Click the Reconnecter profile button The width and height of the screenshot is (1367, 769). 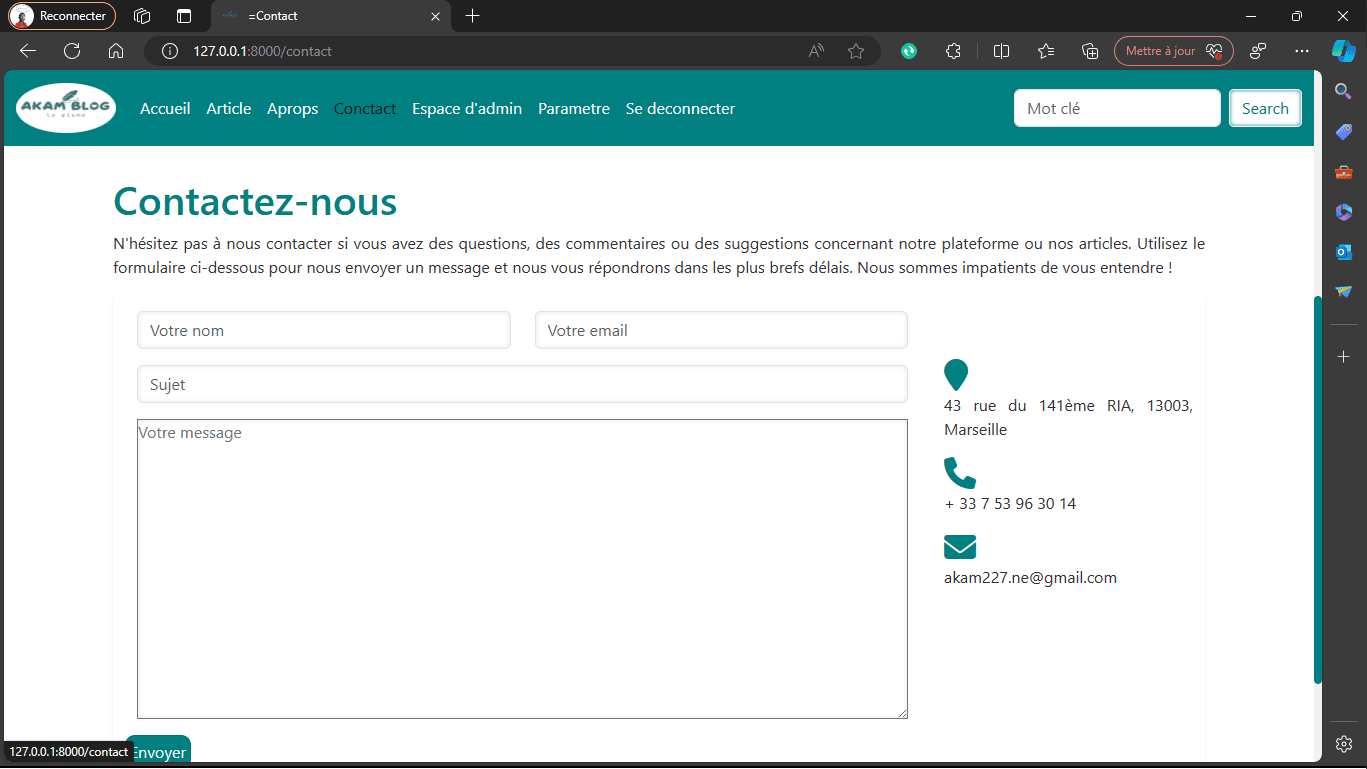[62, 16]
